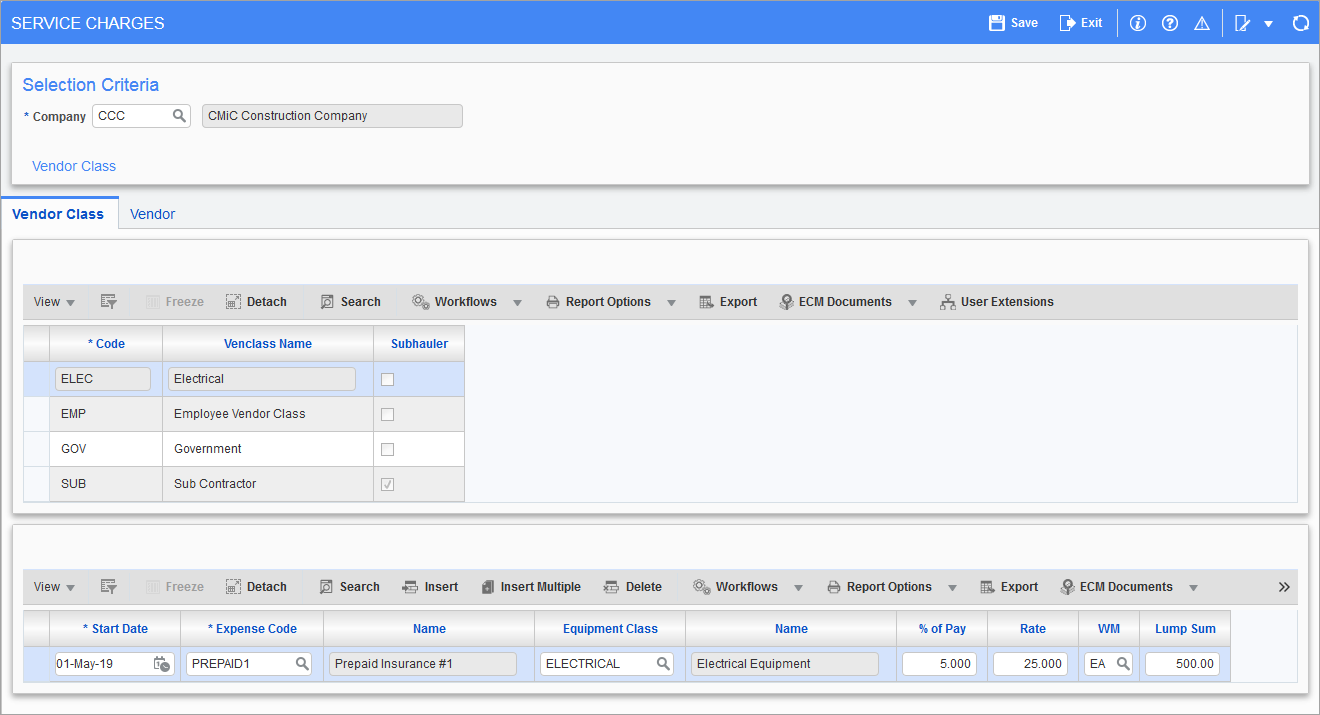Click the Lump Sum input field

pos(1182,664)
